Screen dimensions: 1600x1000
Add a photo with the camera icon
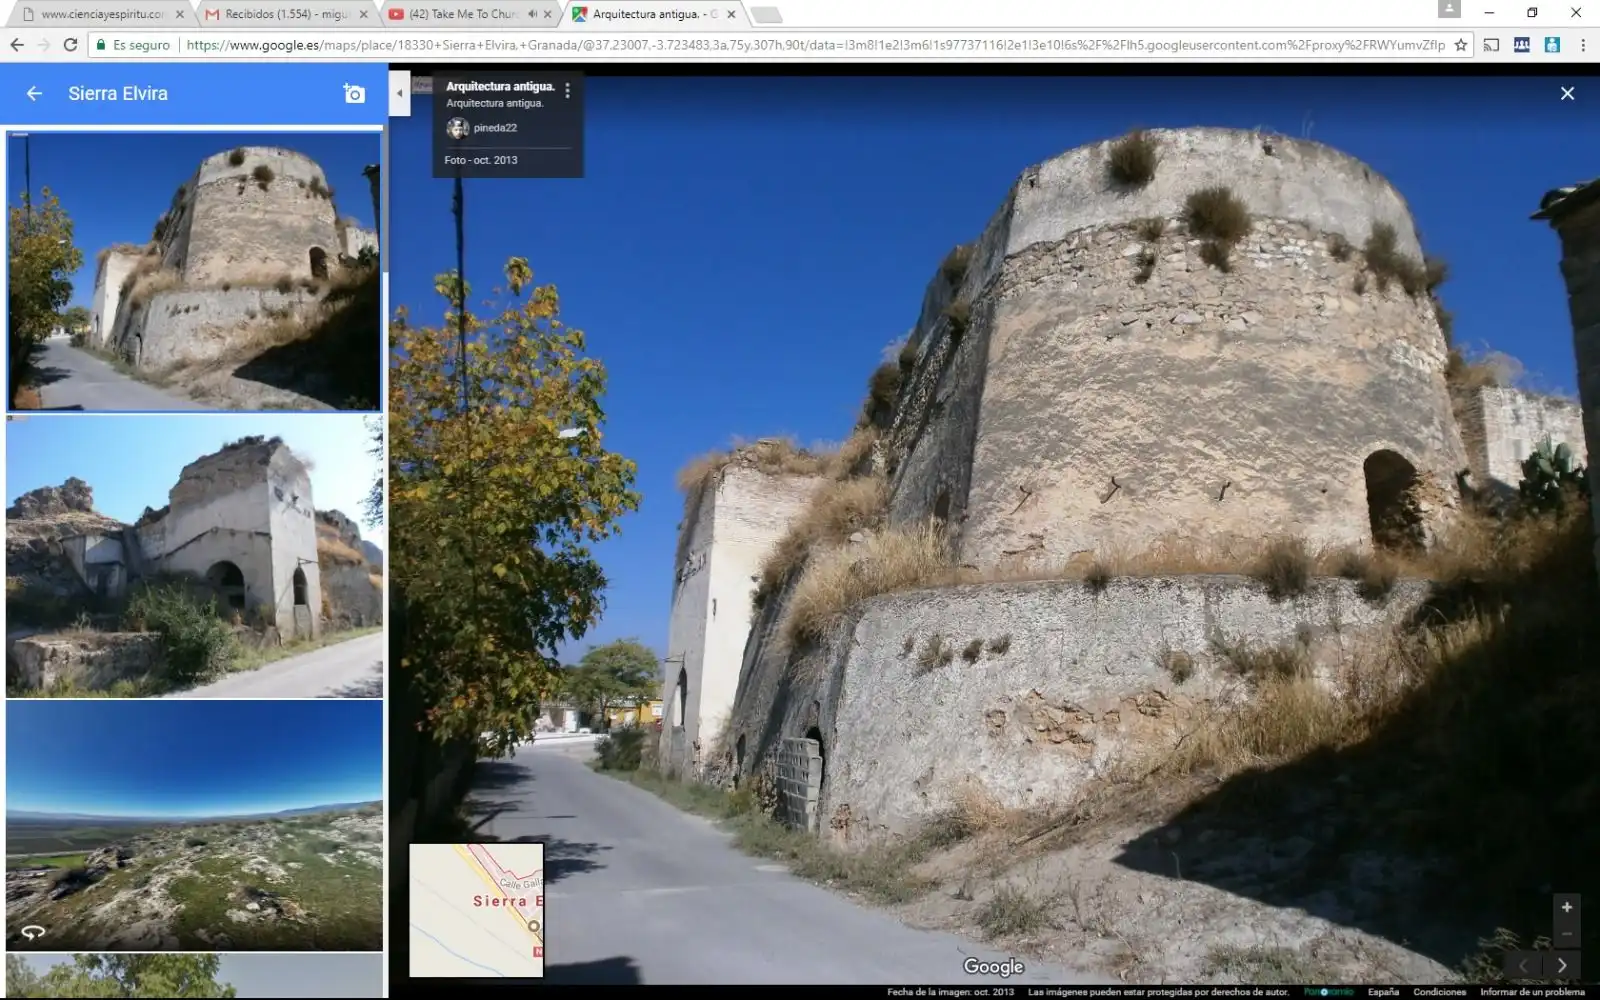pyautogui.click(x=354, y=93)
